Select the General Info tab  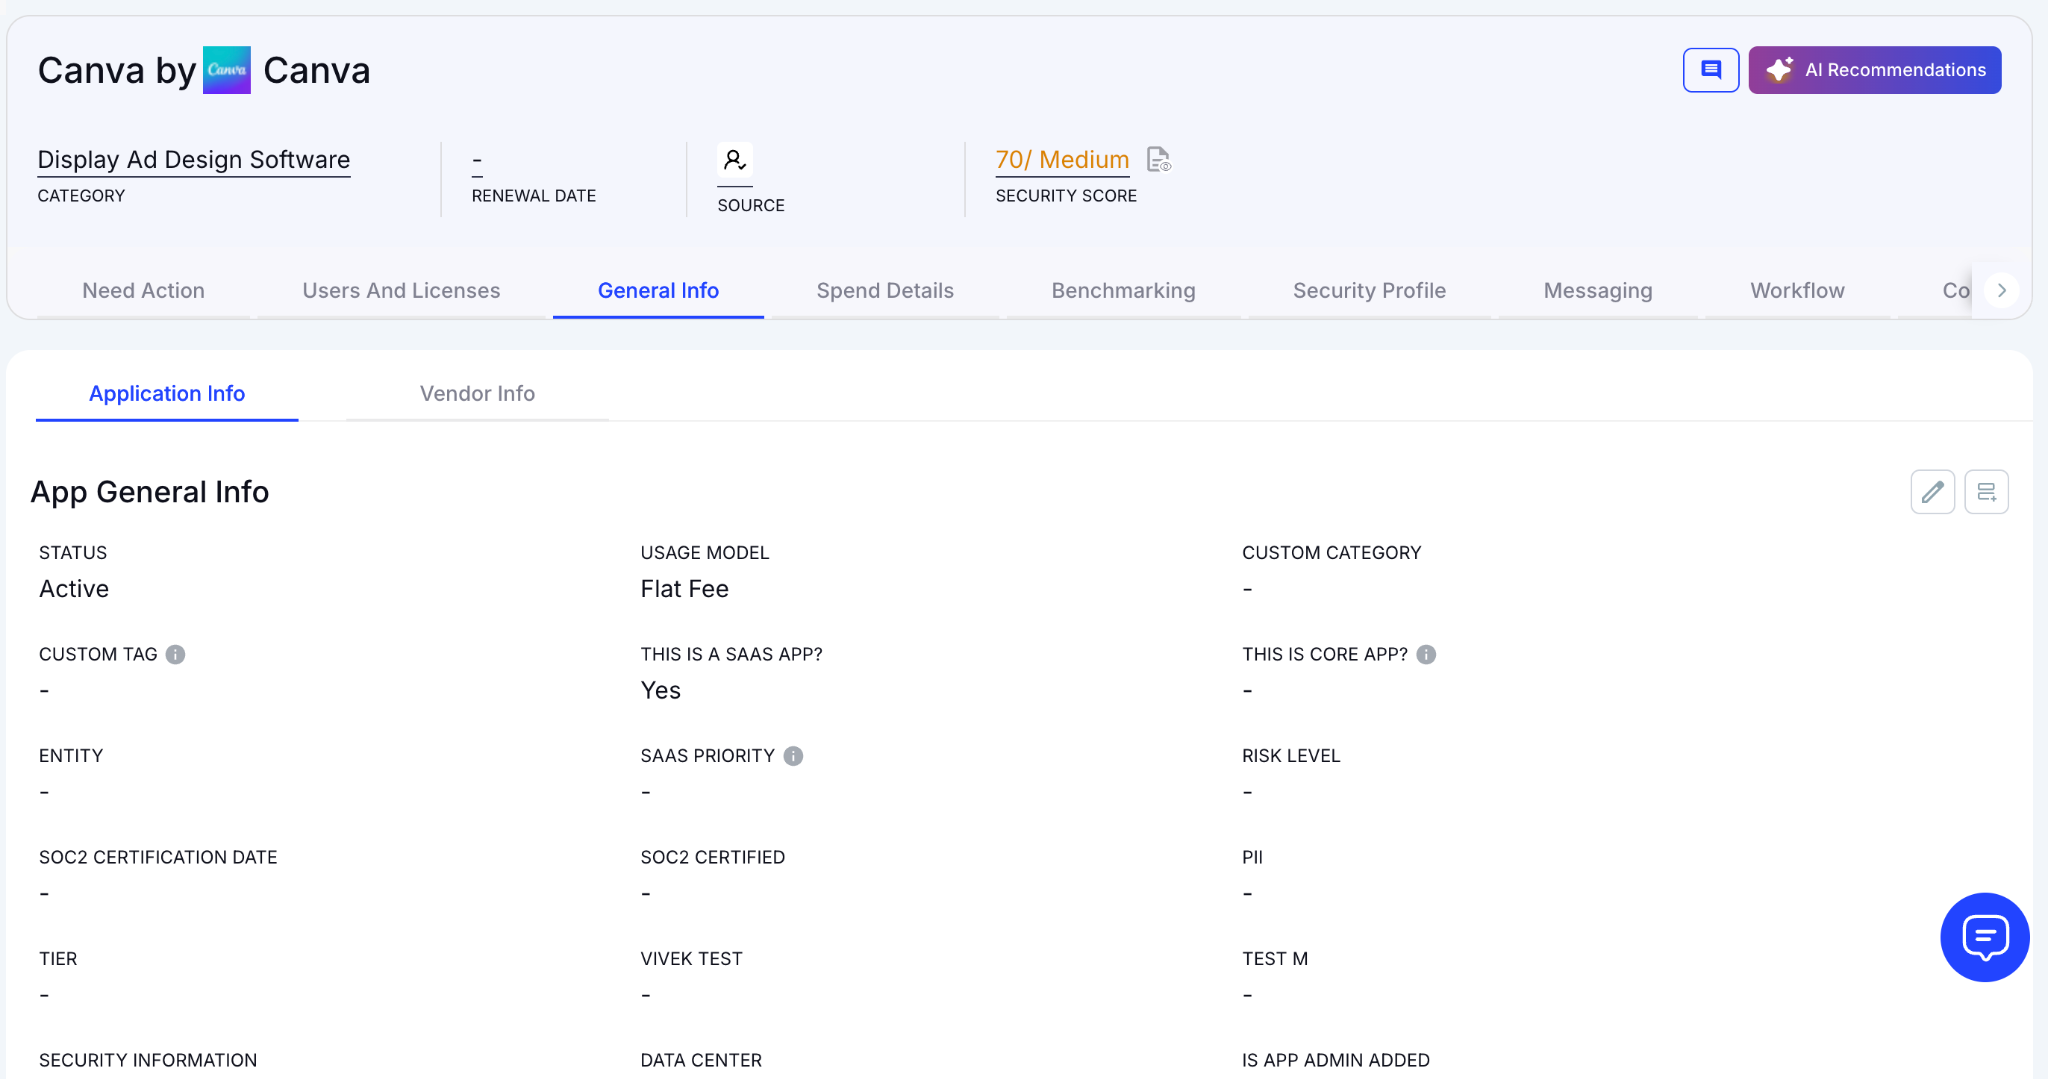[x=658, y=291]
